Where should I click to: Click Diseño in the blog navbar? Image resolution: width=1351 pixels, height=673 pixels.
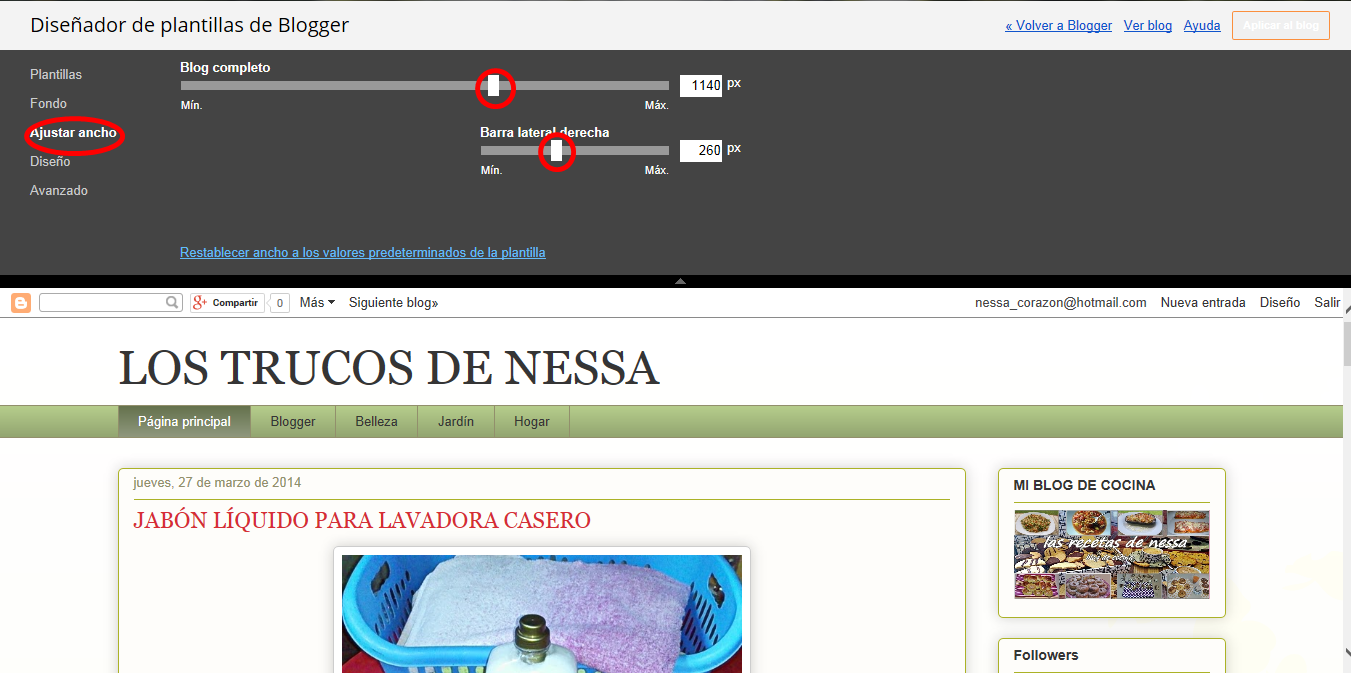(1280, 302)
